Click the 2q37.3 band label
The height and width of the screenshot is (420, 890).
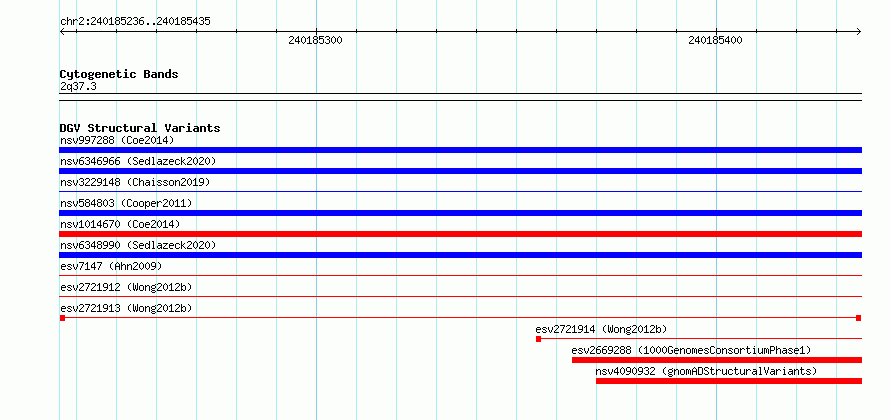click(78, 87)
